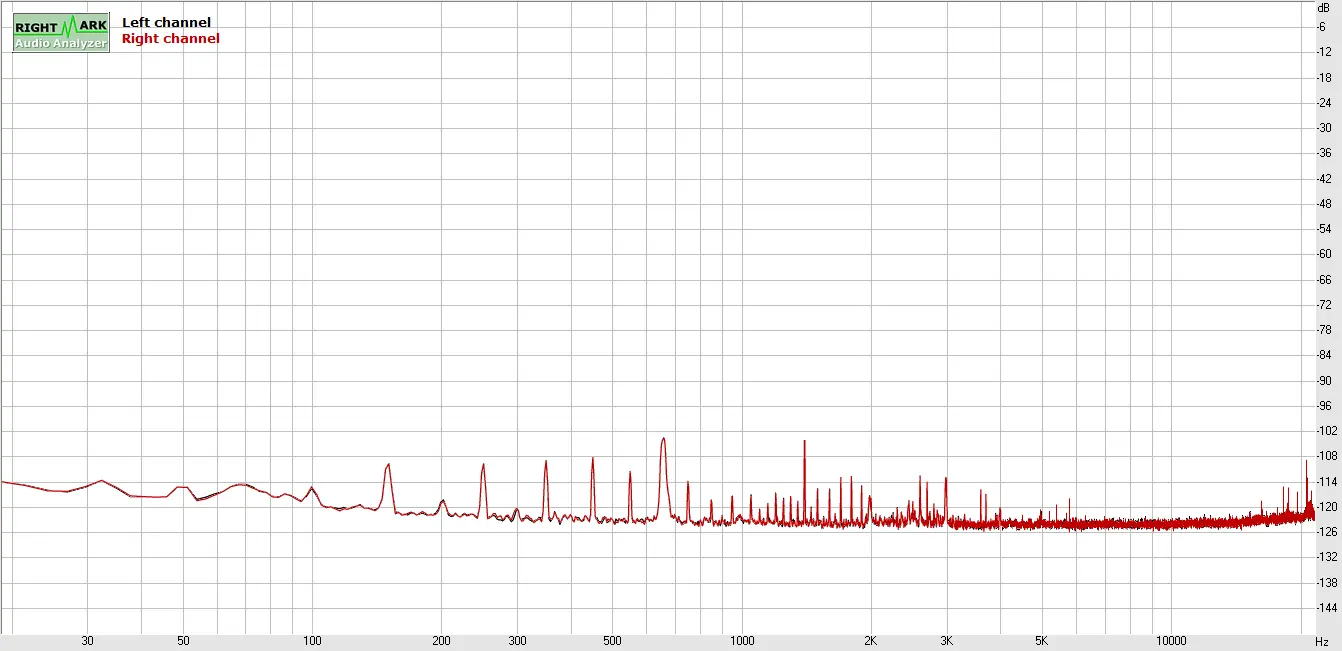
Task: Click the -144 dB axis label
Action: [x=1324, y=608]
